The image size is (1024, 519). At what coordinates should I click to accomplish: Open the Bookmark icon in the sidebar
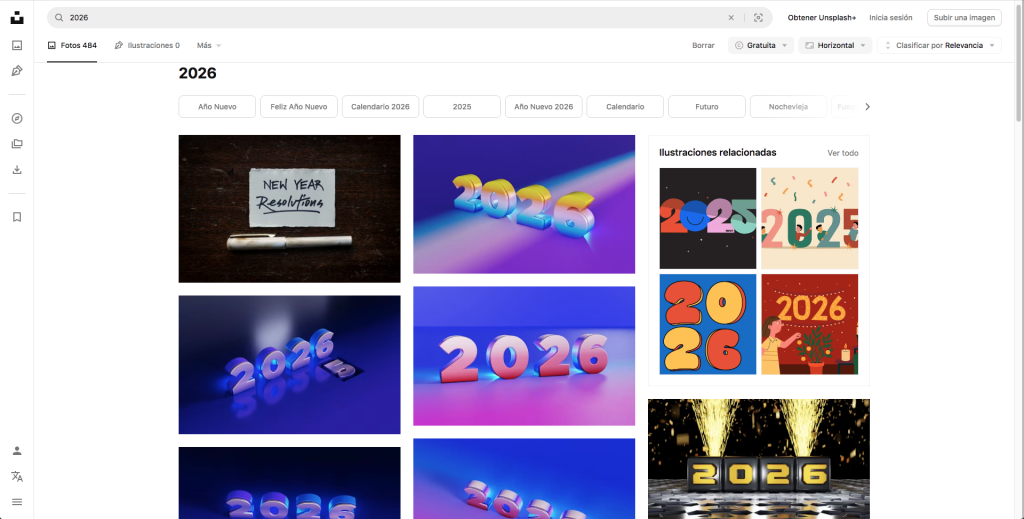coord(17,217)
